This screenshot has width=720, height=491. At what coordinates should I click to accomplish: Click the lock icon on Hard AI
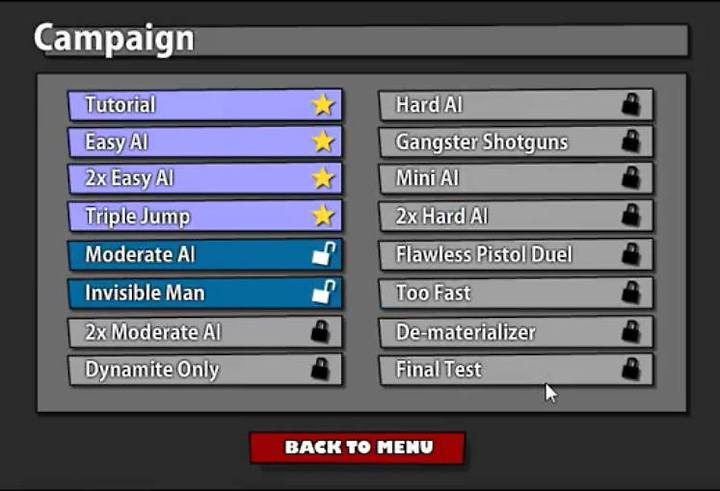click(631, 104)
